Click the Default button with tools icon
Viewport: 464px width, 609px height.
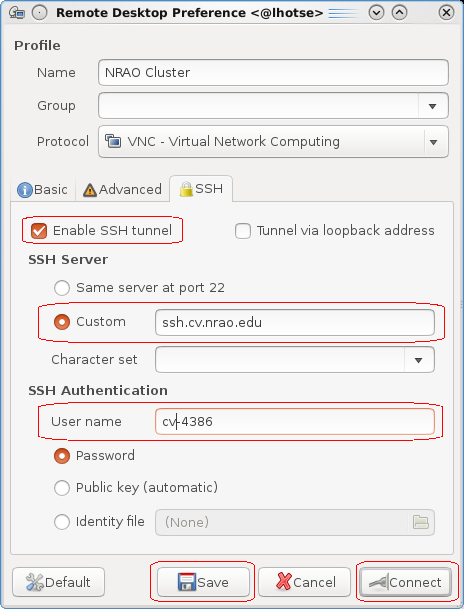point(58,582)
